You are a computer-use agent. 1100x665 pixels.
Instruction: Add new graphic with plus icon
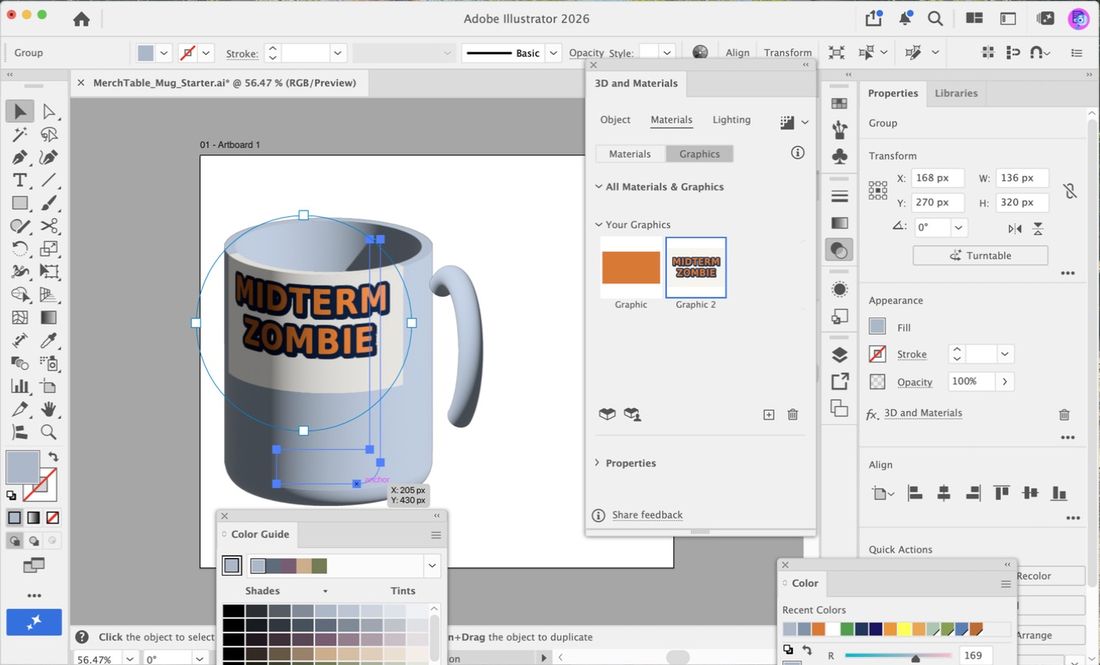tap(769, 415)
